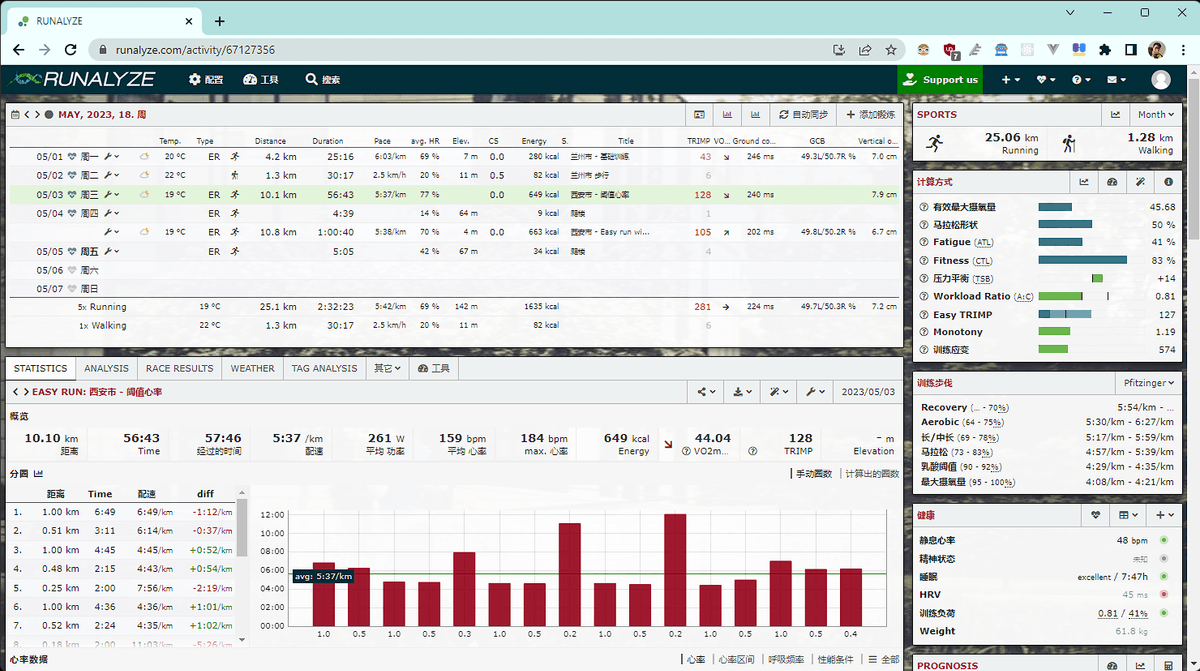The width and height of the screenshot is (1200, 671).
Task: Click the green Support us button
Action: [x=940, y=80]
